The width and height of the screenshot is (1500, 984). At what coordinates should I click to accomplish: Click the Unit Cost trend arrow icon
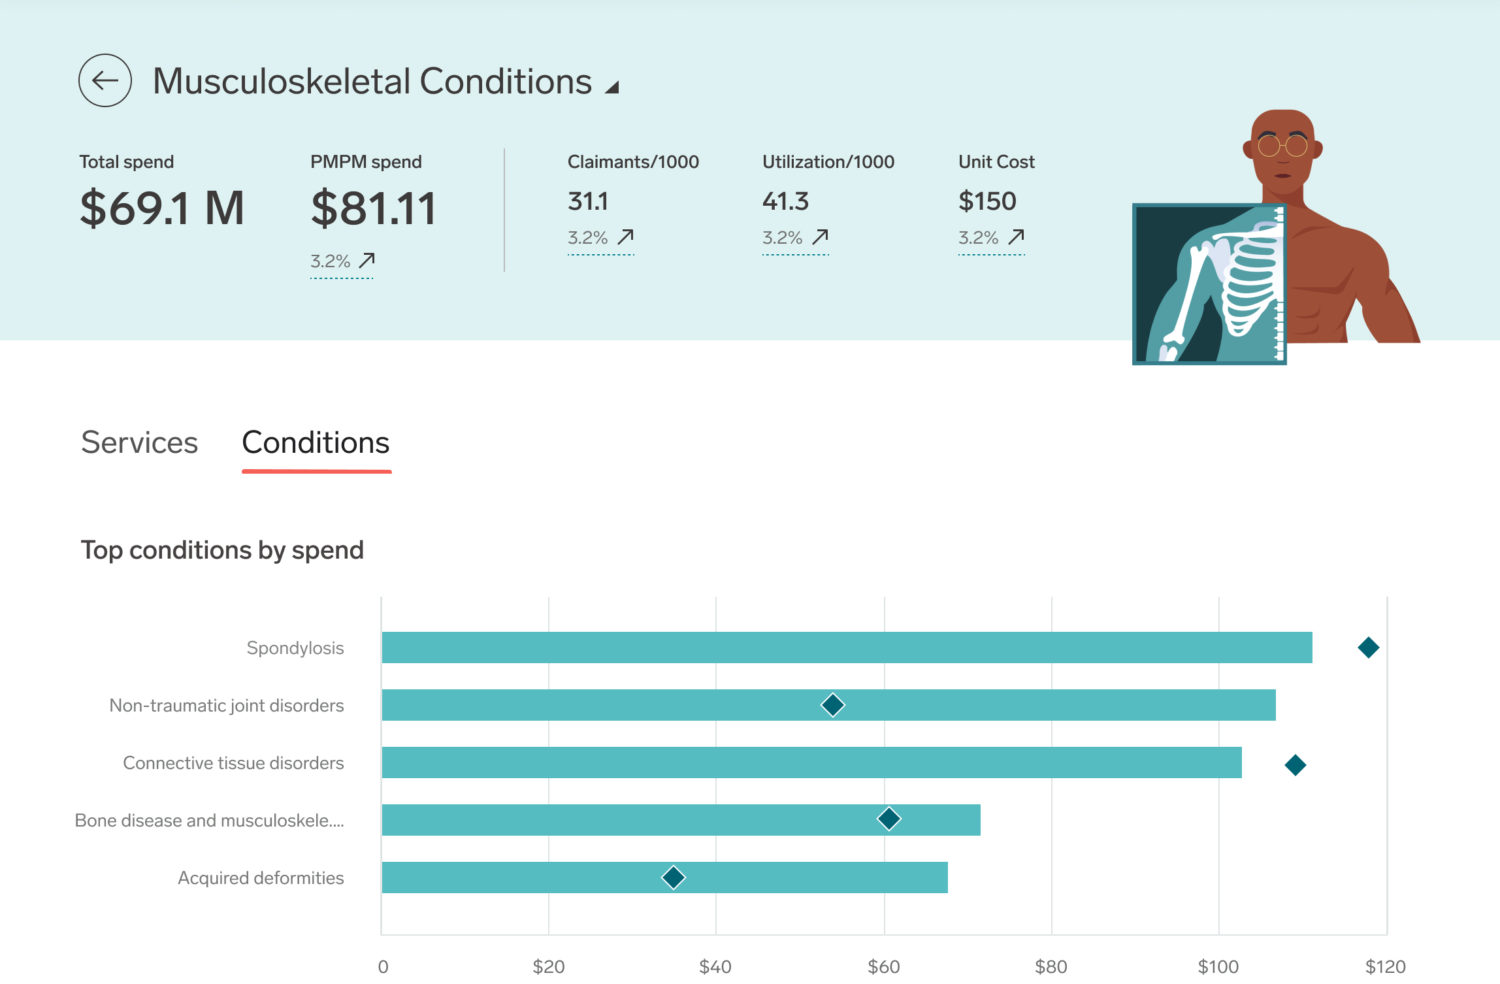coord(1016,237)
